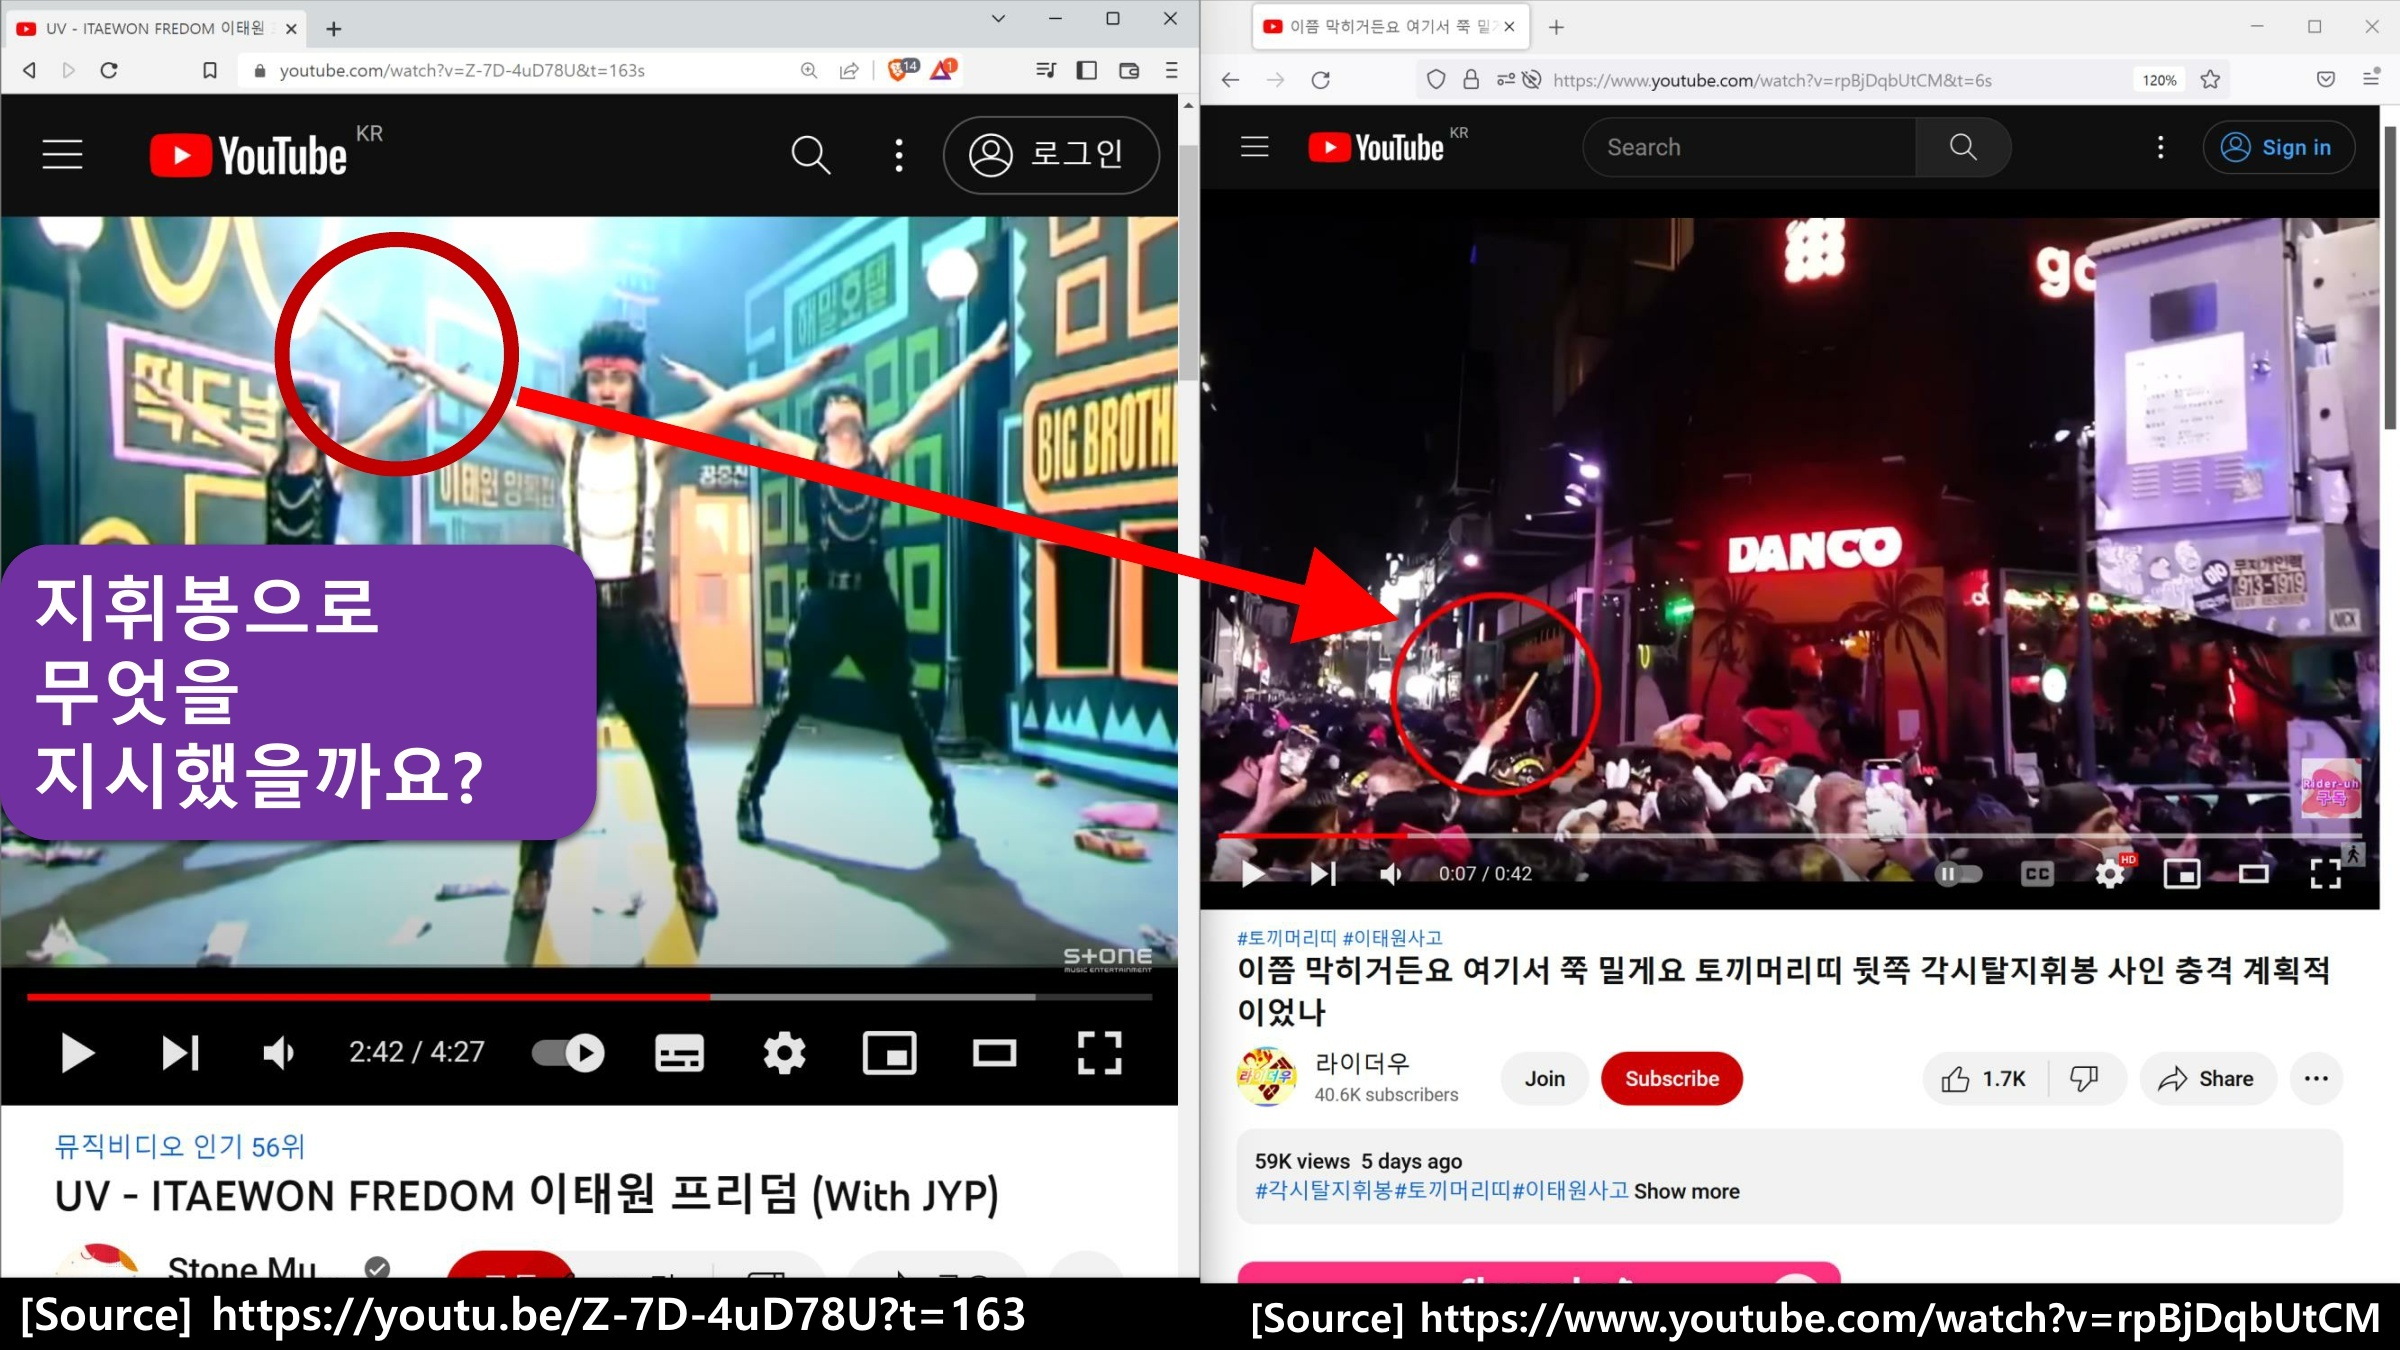Toggle autoplay switch in right video player
The image size is (2400, 1350).
(x=1958, y=874)
